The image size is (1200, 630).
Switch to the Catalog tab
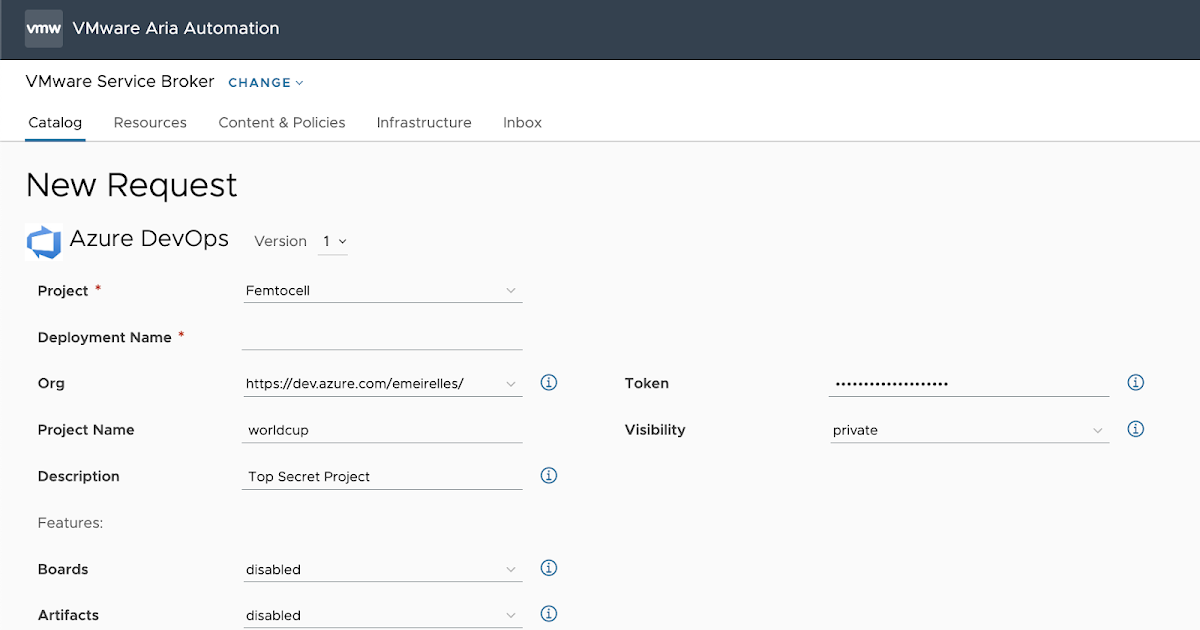(x=55, y=123)
